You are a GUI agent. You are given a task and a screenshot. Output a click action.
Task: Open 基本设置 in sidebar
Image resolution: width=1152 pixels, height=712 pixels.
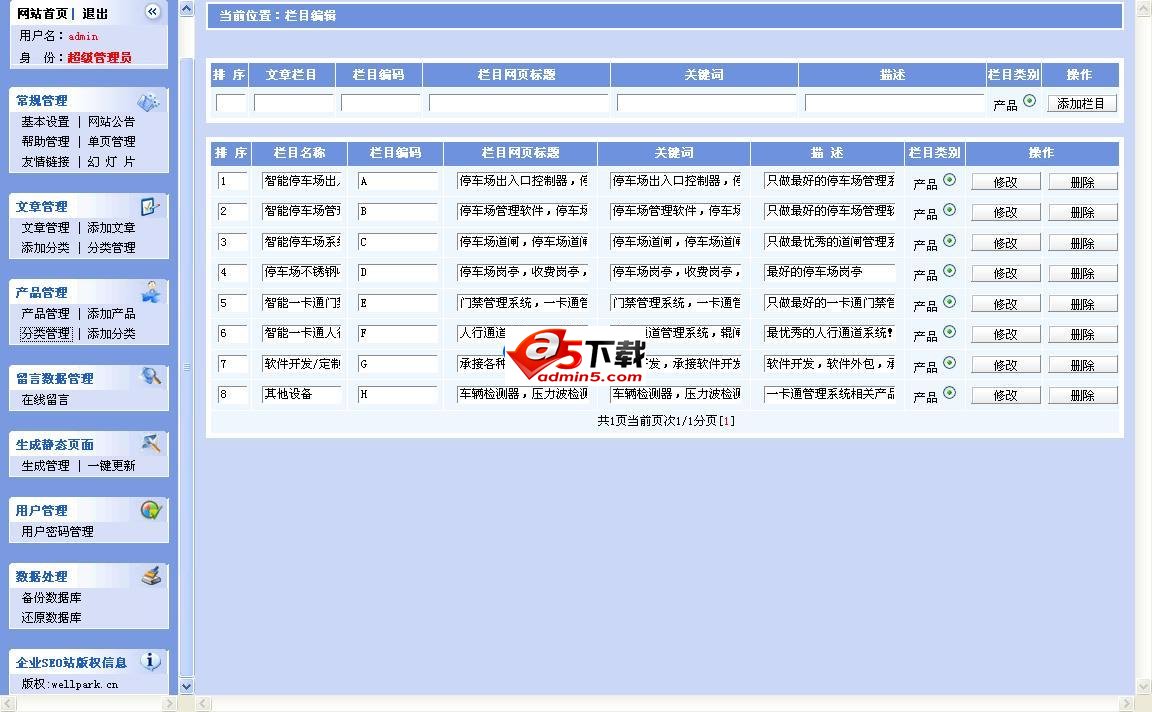click(46, 121)
